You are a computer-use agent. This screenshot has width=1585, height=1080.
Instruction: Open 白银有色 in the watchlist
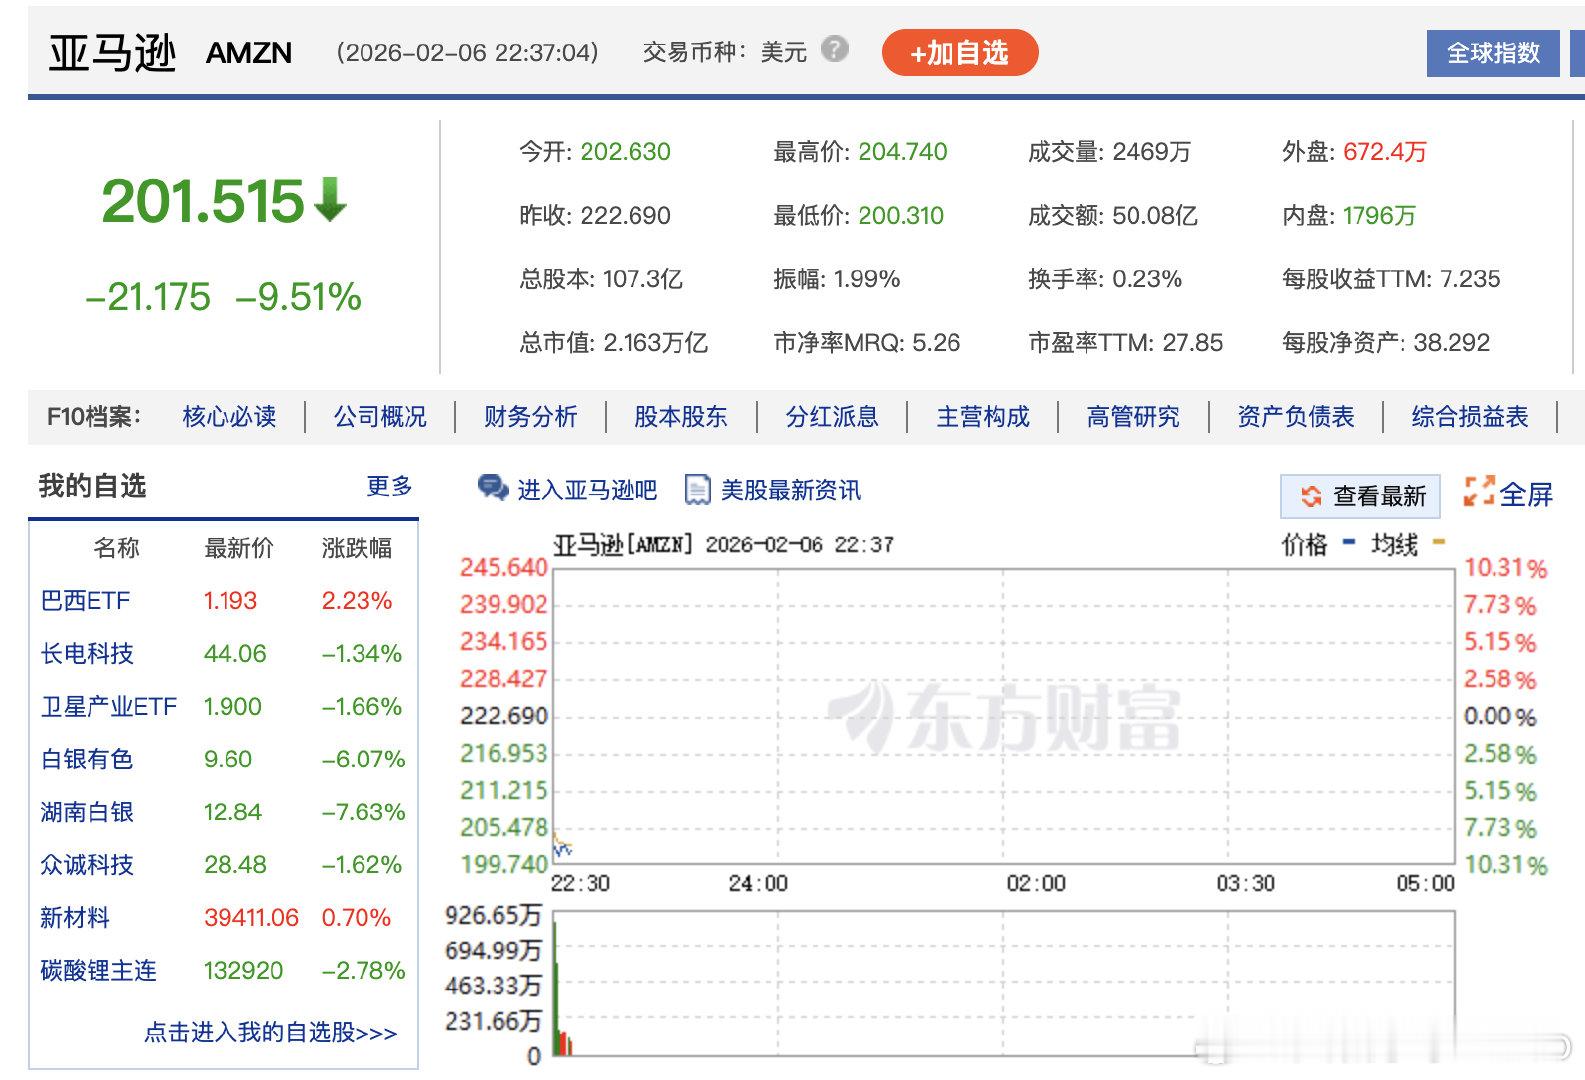[x=87, y=760]
